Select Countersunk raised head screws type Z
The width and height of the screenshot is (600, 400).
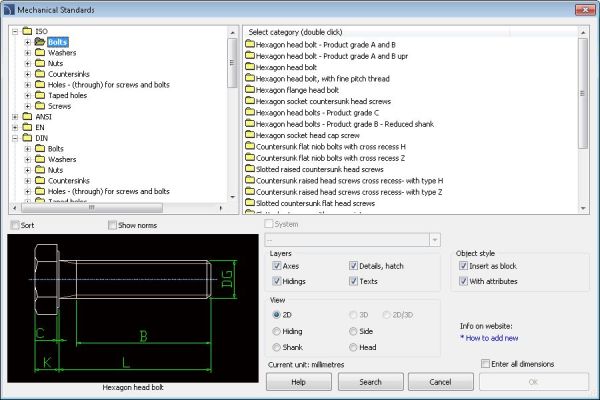click(349, 192)
